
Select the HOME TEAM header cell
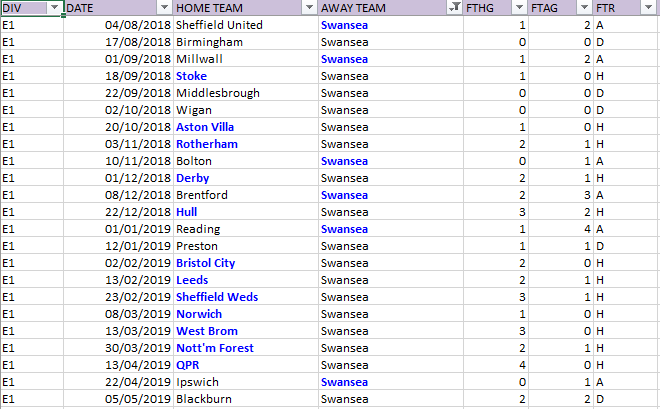(x=245, y=8)
